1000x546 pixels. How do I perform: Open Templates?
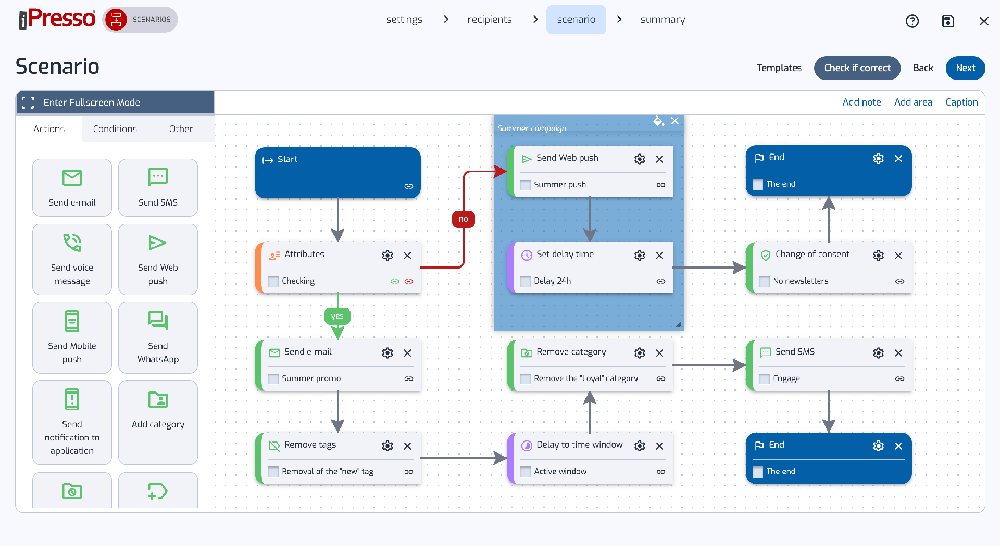779,68
